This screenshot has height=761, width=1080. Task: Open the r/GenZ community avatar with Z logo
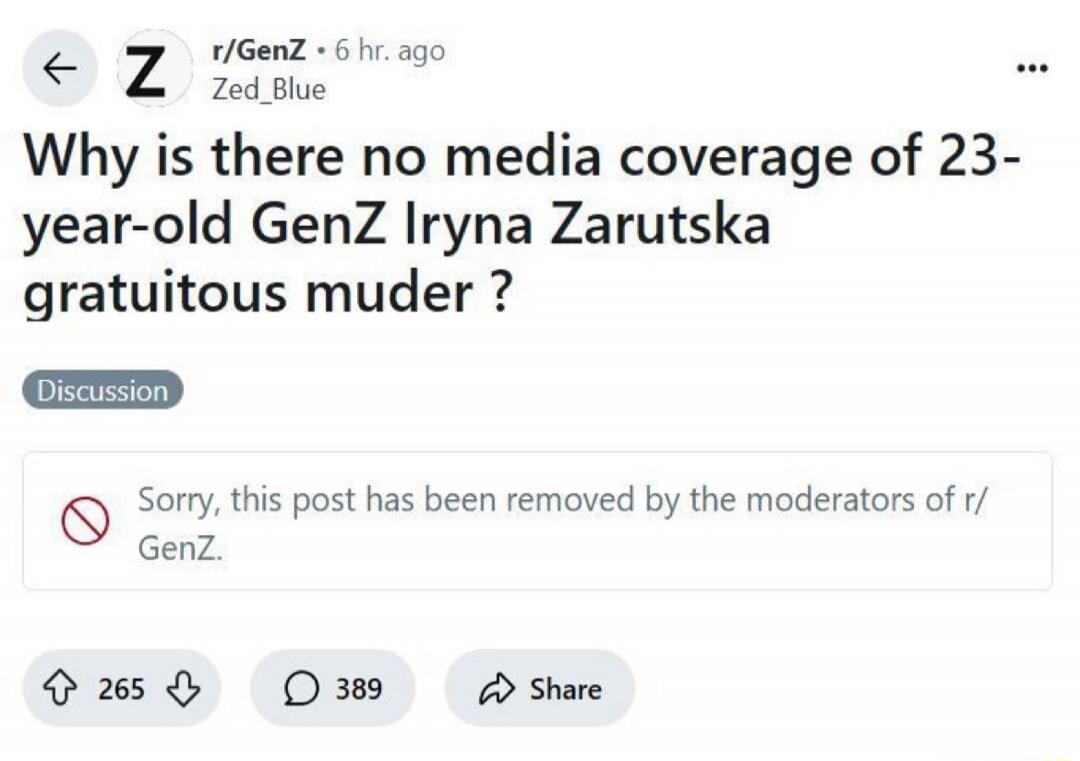point(154,68)
